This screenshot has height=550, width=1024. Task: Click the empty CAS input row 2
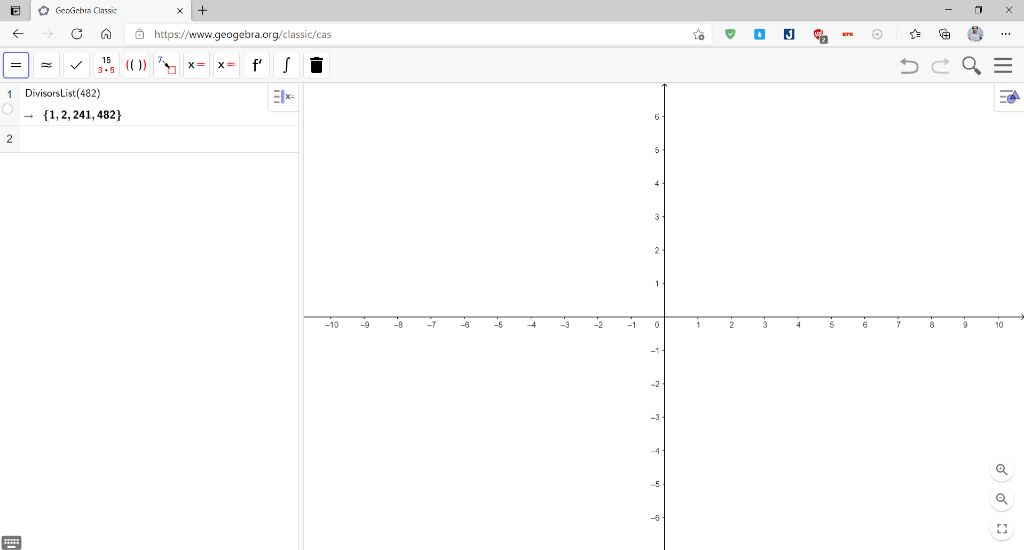(159, 139)
